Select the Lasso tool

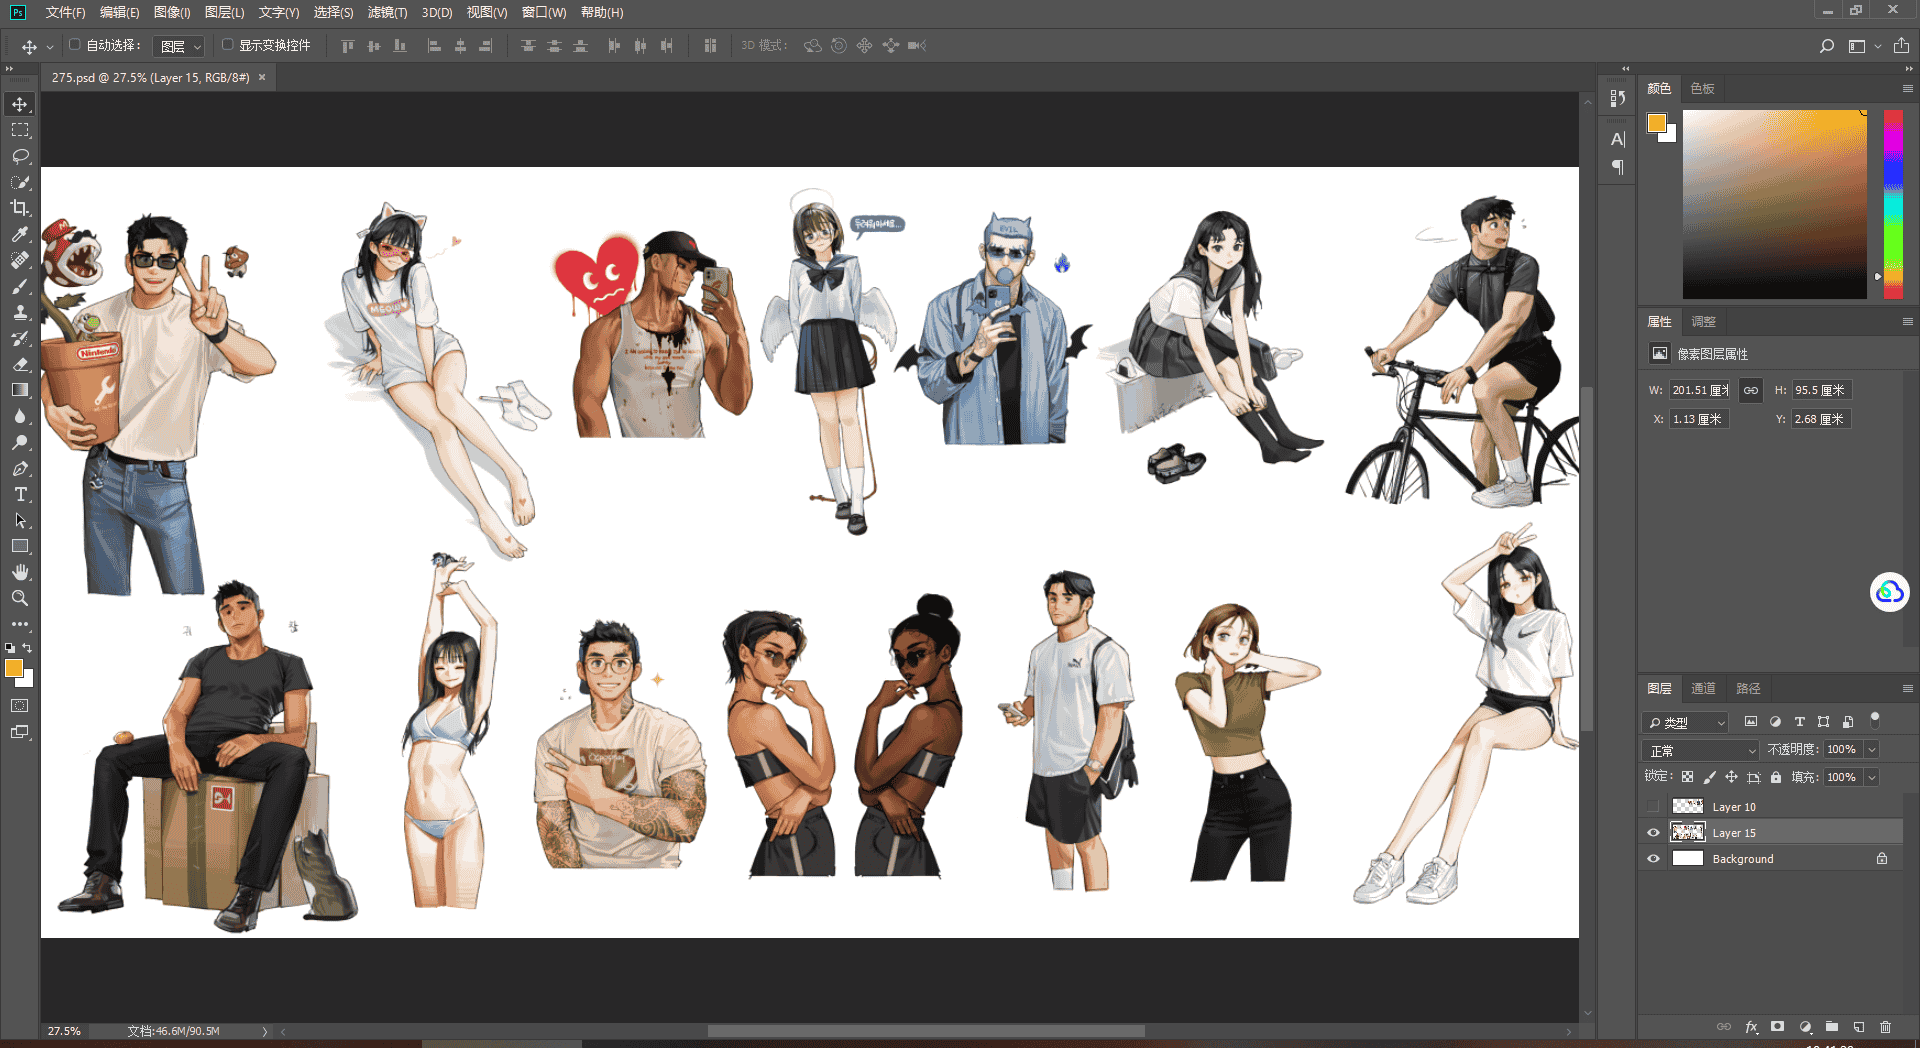tap(20, 156)
